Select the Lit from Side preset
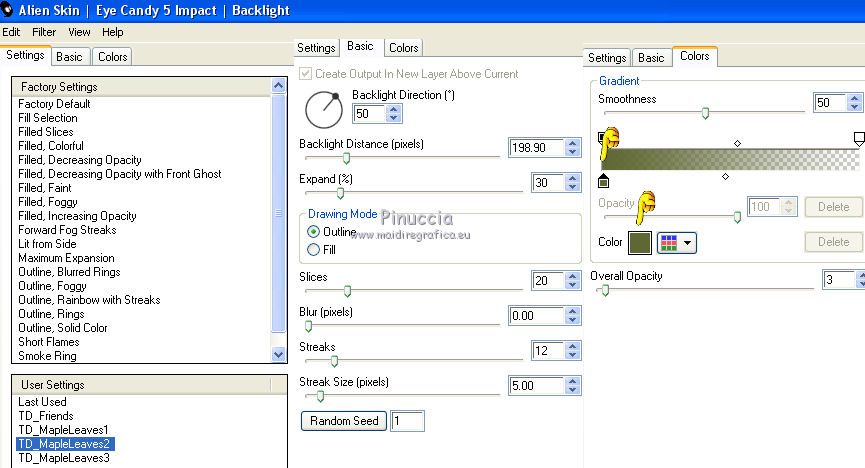This screenshot has width=865, height=468. tap(47, 244)
